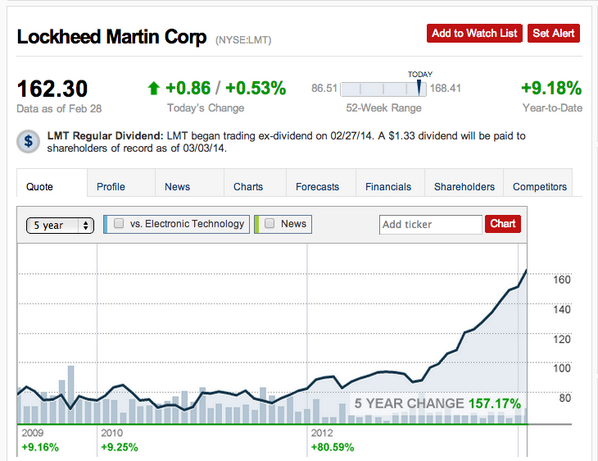Click the 52-week high 168.41
The height and width of the screenshot is (461, 598).
(x=445, y=88)
